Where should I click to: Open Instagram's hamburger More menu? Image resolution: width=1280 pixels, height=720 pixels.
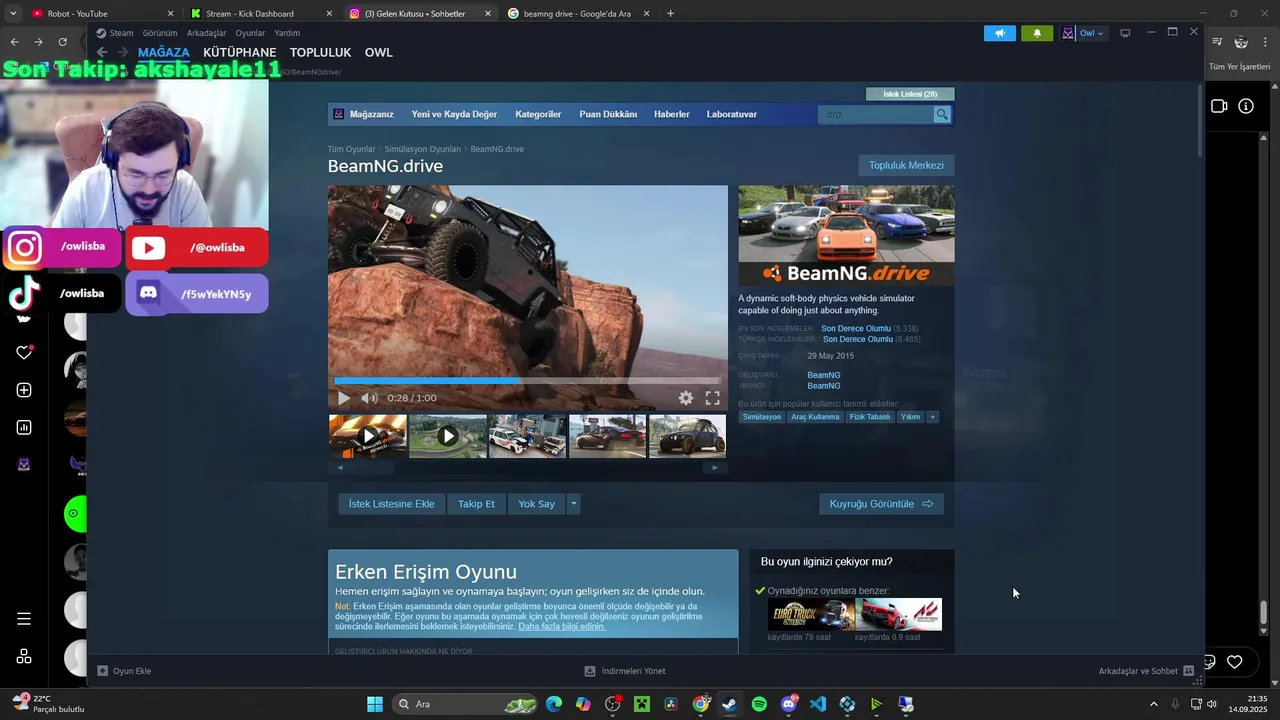click(24, 619)
